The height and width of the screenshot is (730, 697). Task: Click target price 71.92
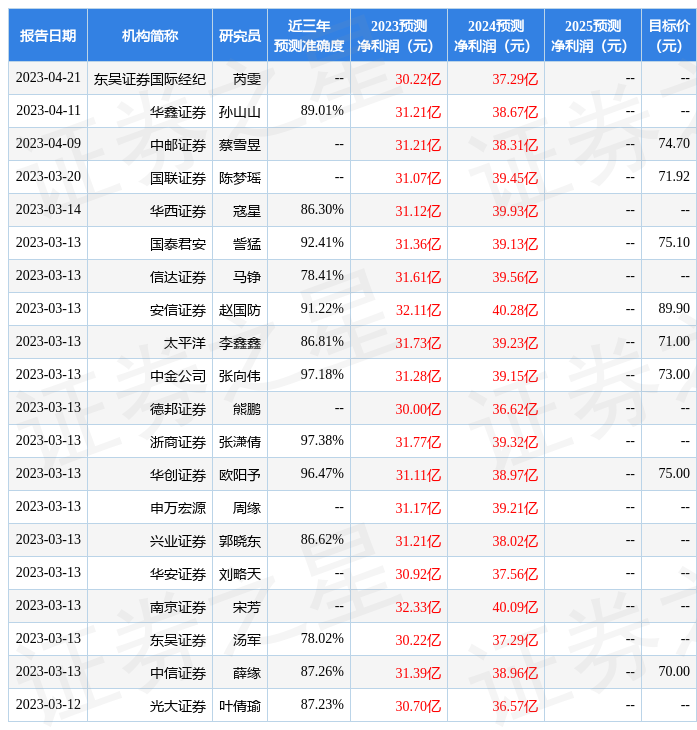pyautogui.click(x=674, y=177)
